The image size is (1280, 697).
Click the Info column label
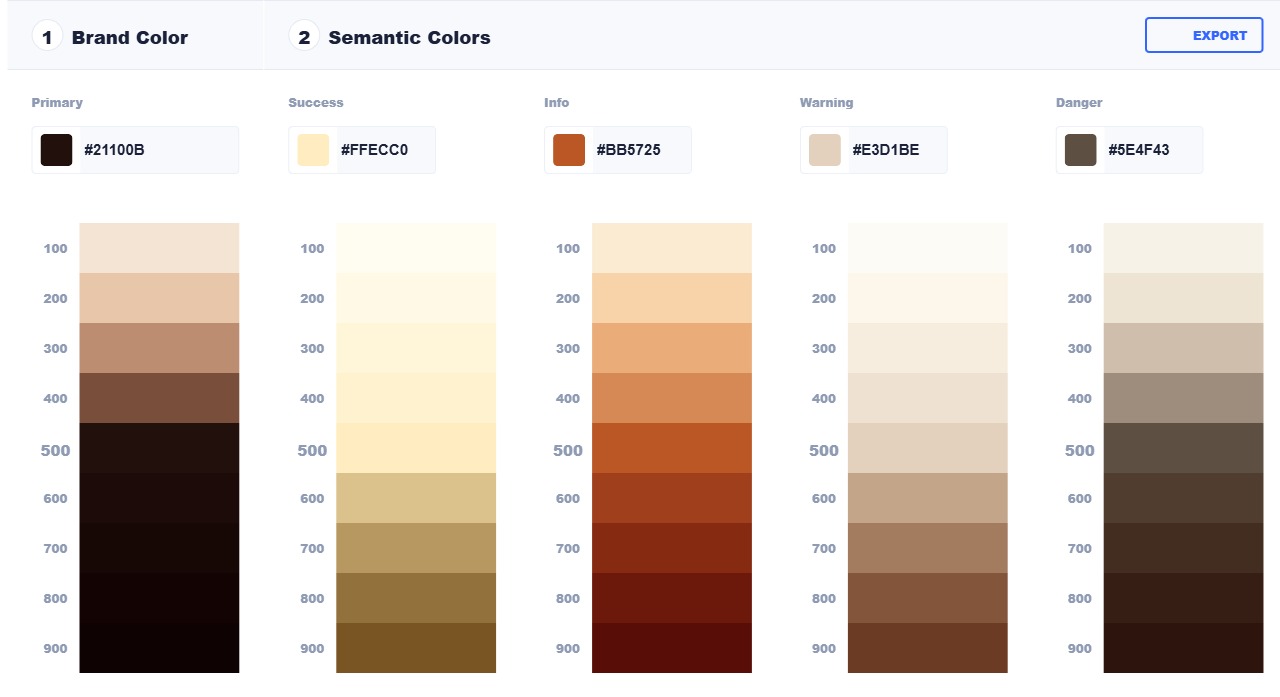point(557,102)
